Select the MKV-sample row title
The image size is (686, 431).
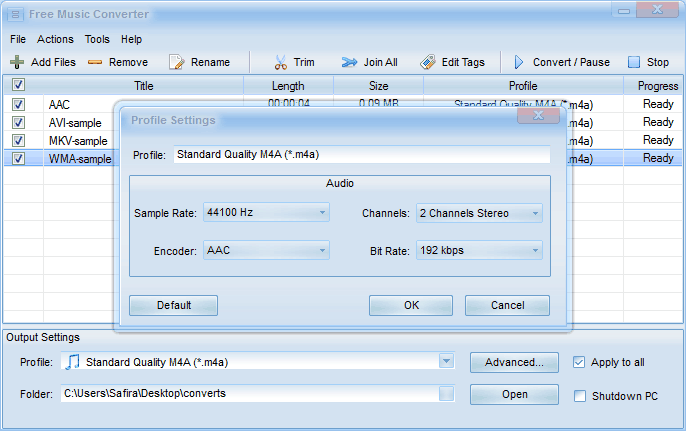[78, 141]
